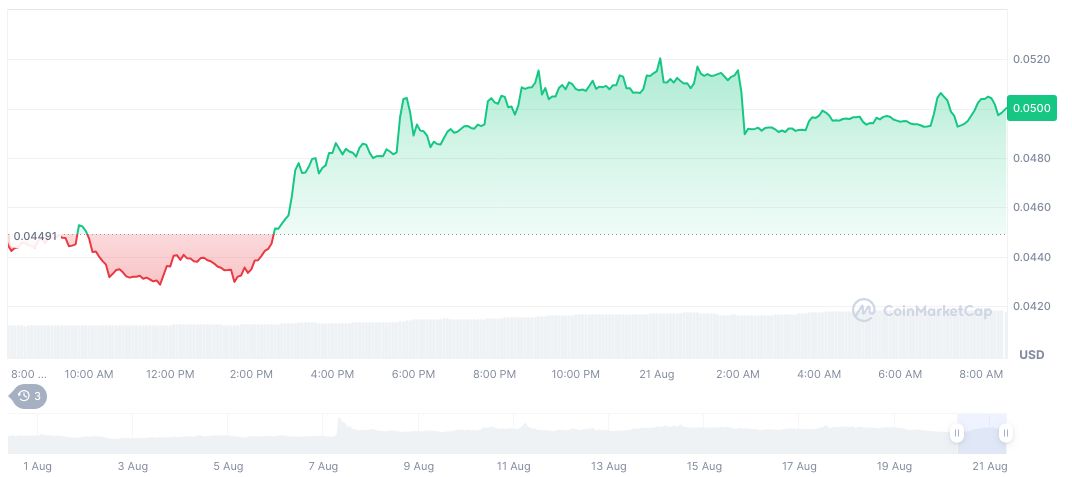Click the 6:00 PM time axis label
The width and height of the screenshot is (1072, 477).
pos(413,374)
